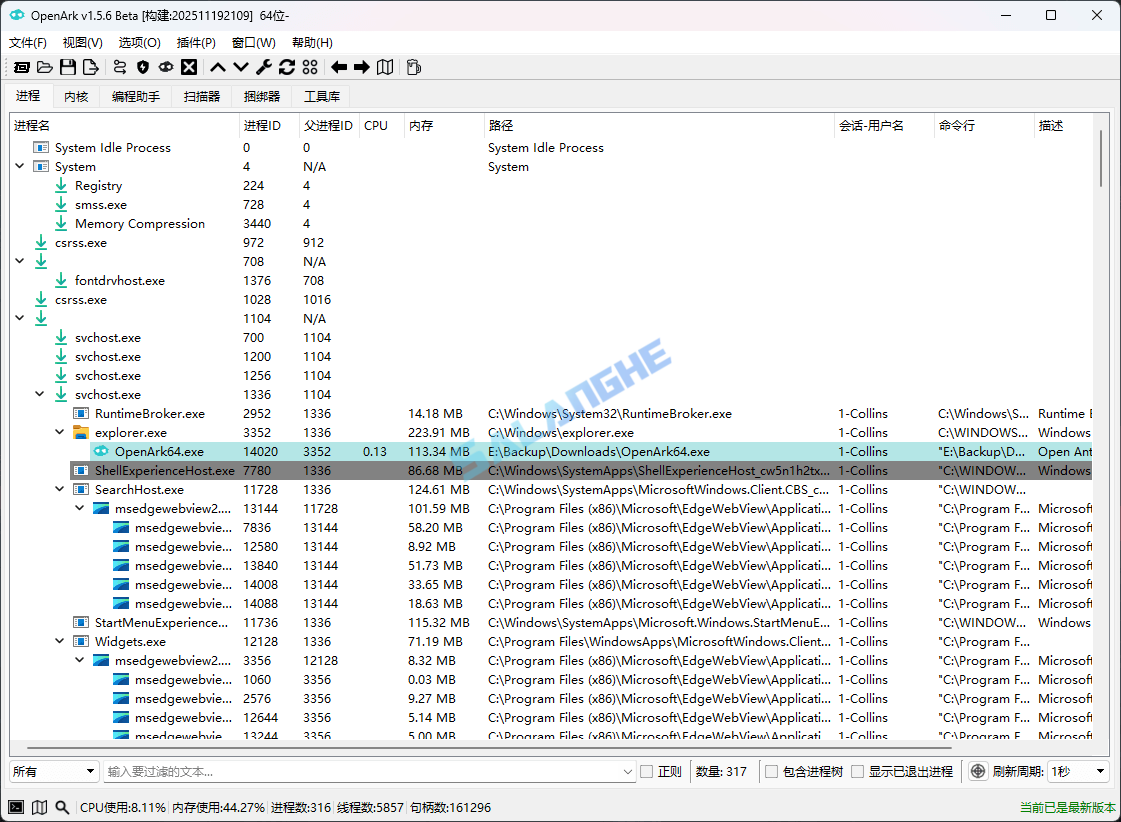The width and height of the screenshot is (1121, 822).
Task: Click the beer mug icon in the toolbar
Action: (413, 67)
